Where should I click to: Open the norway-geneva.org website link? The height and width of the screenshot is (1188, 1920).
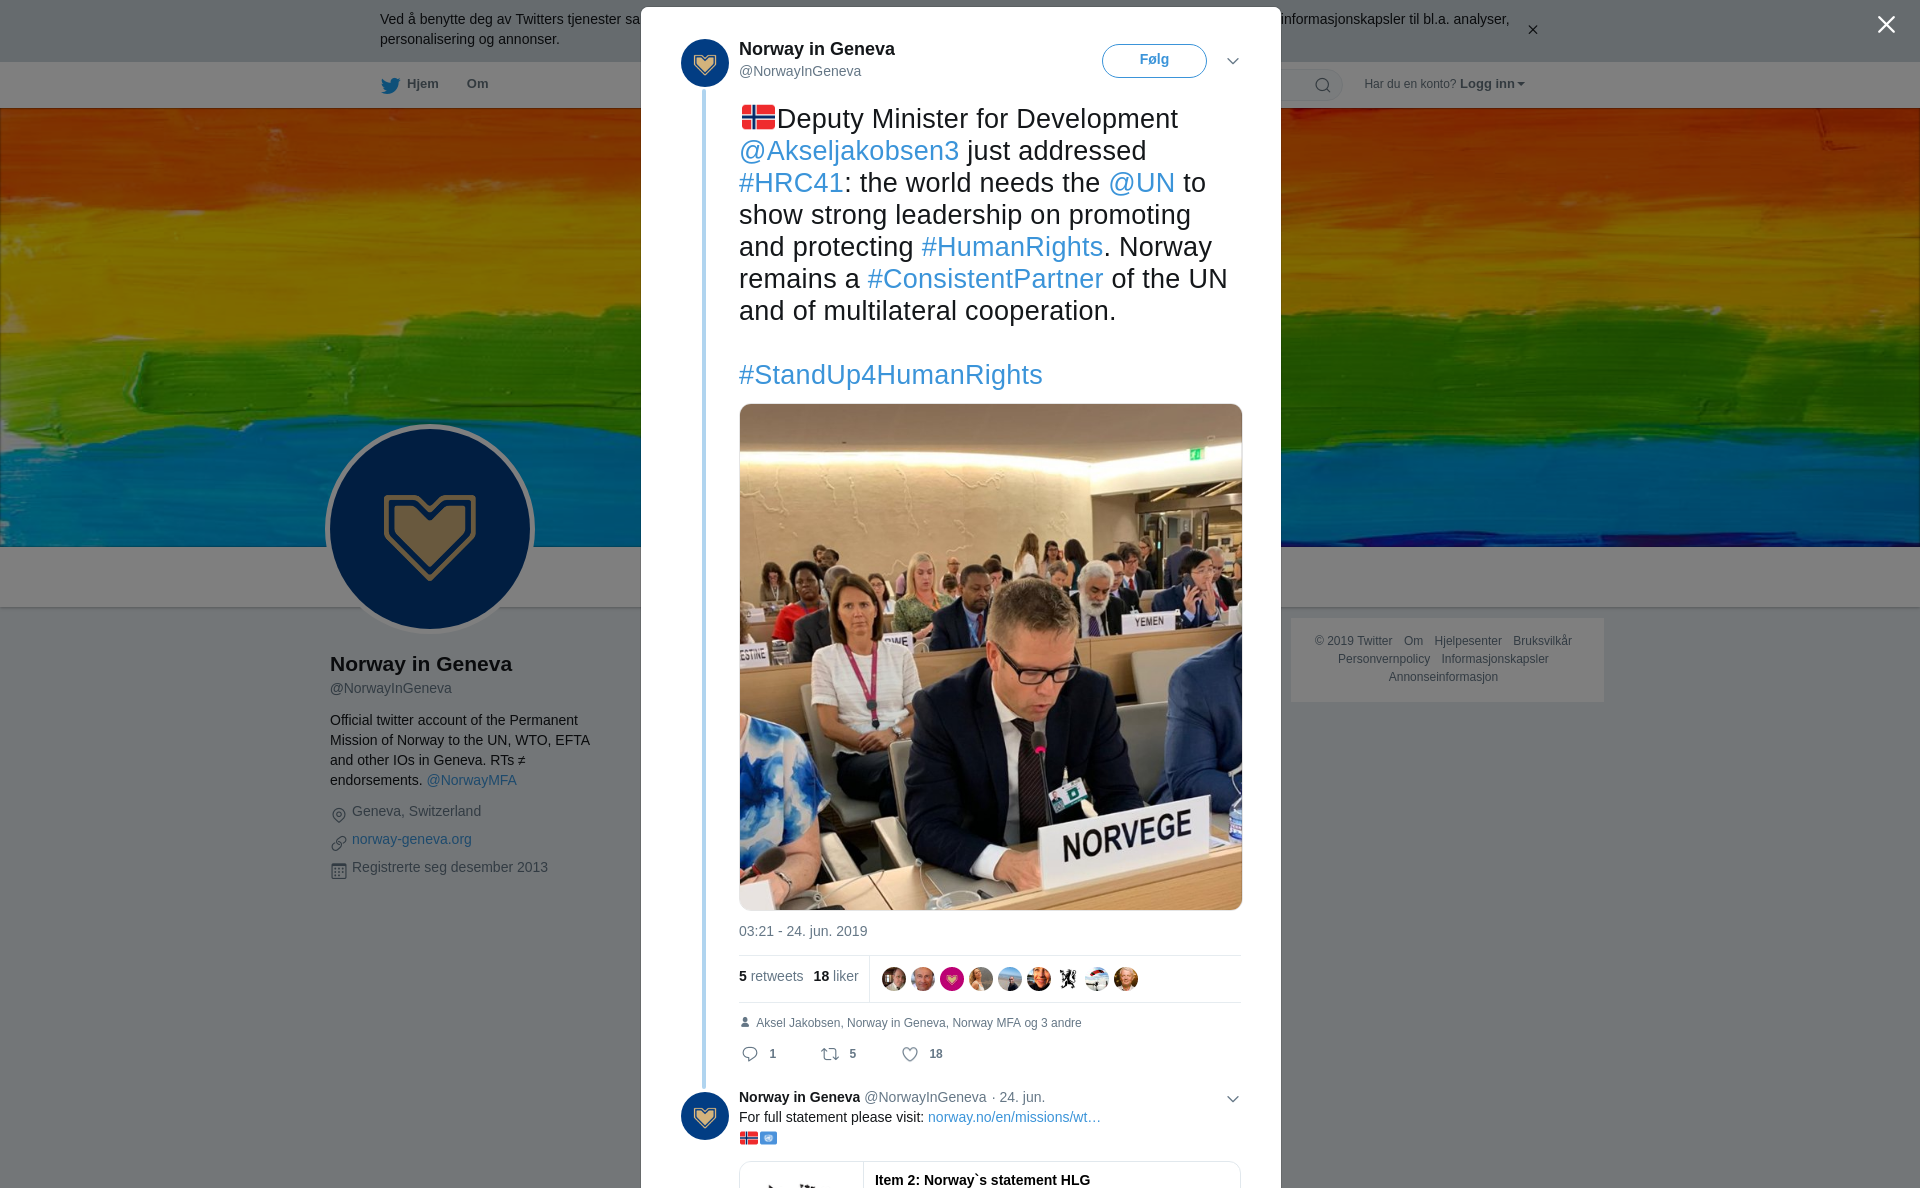(412, 839)
